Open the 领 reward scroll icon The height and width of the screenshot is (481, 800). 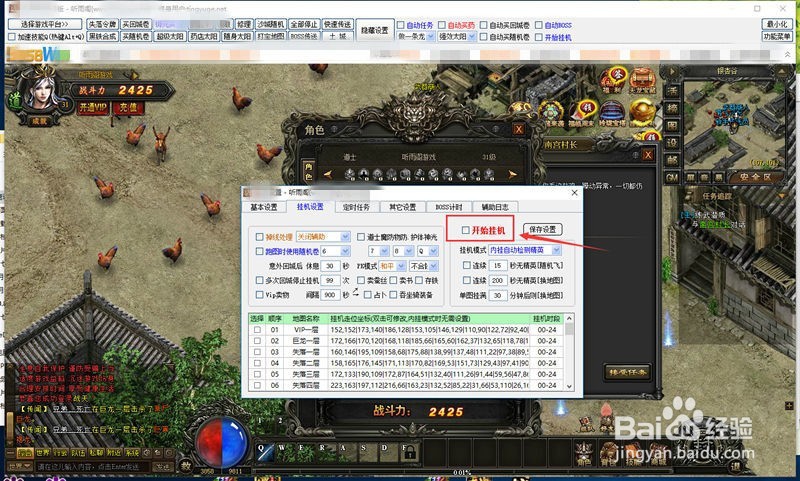583,113
